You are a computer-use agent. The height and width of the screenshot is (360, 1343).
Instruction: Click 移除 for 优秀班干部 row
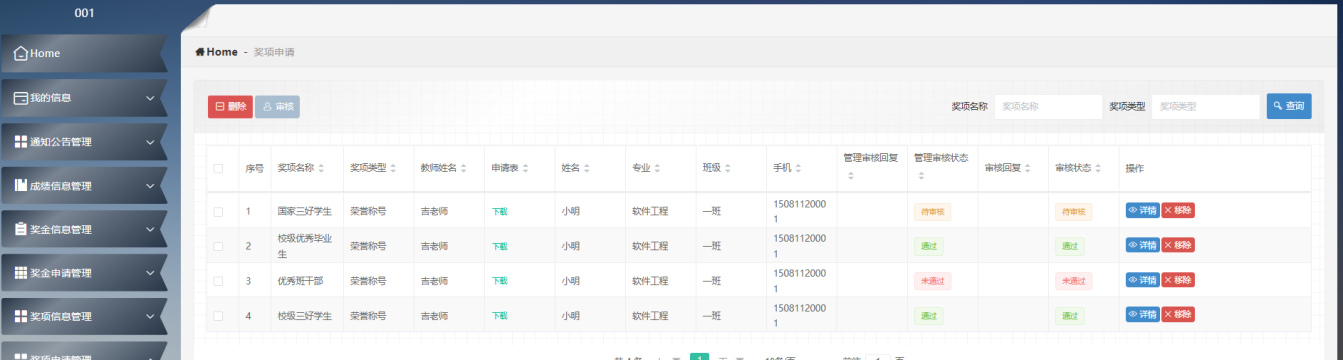click(x=1178, y=280)
